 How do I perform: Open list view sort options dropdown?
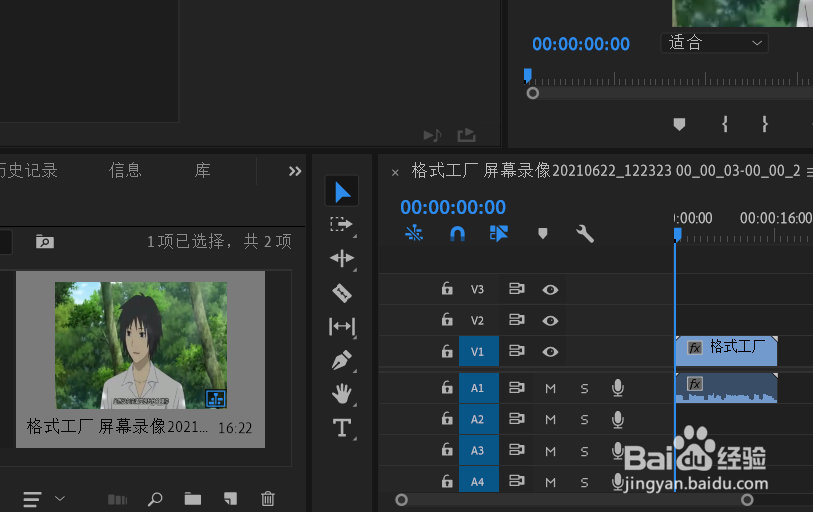(60, 499)
